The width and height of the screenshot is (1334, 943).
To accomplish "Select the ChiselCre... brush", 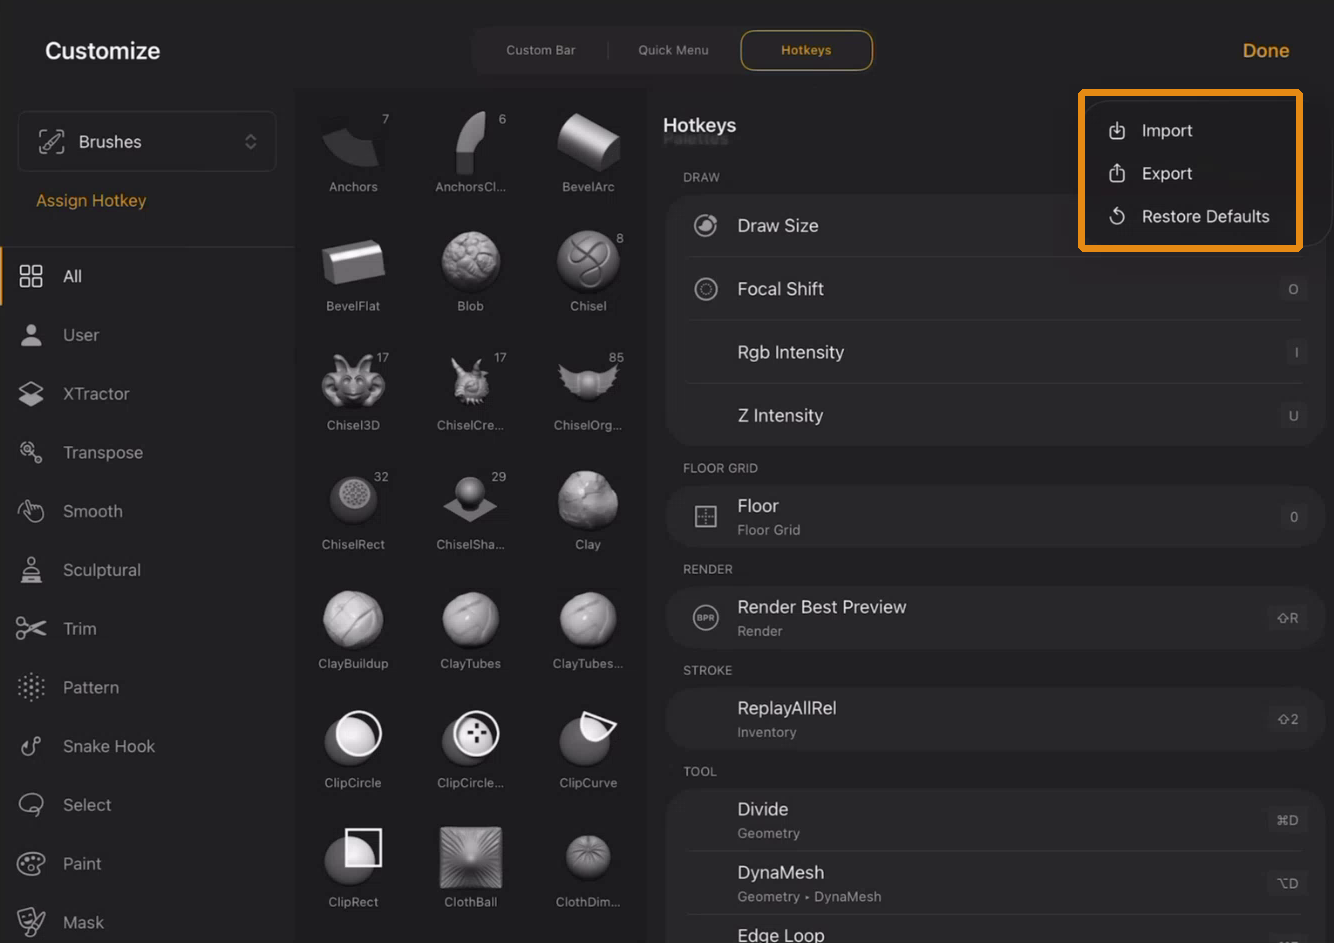I will tap(470, 390).
